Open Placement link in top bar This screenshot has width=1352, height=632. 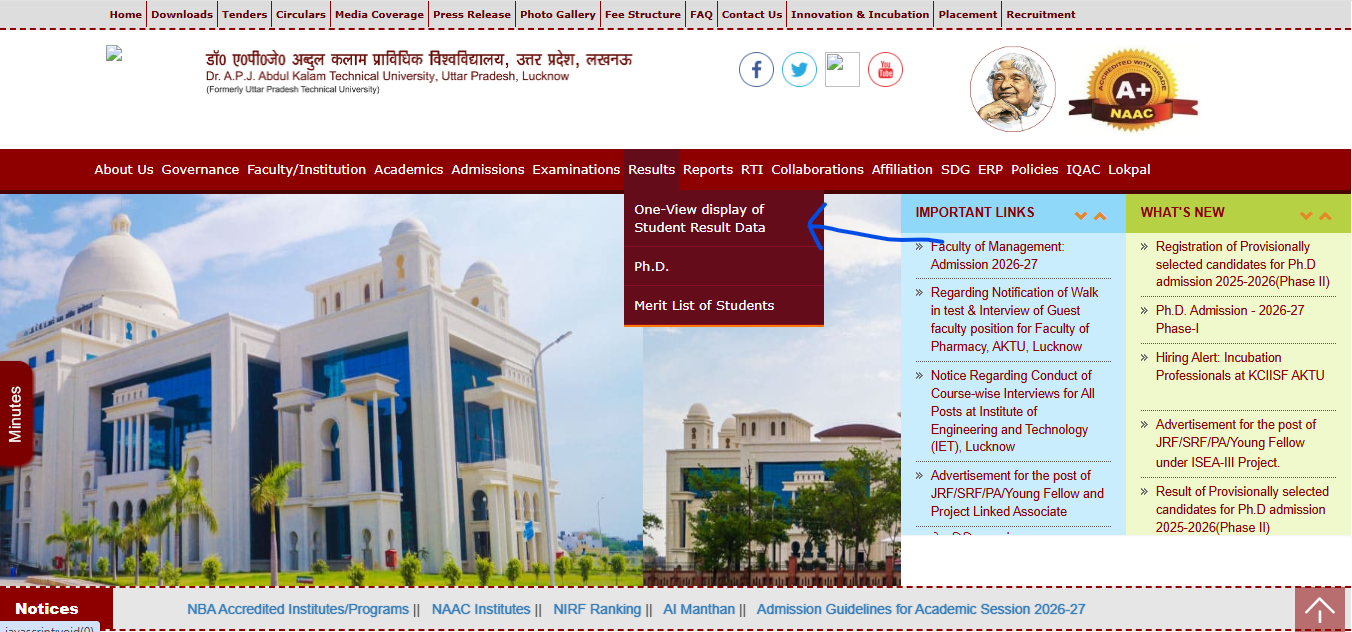(968, 14)
